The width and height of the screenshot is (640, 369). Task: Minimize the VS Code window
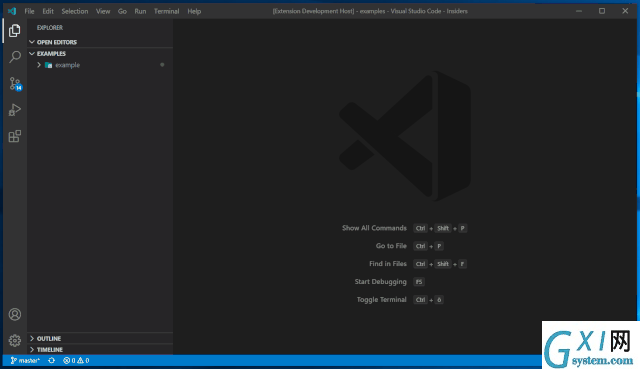(x=579, y=11)
